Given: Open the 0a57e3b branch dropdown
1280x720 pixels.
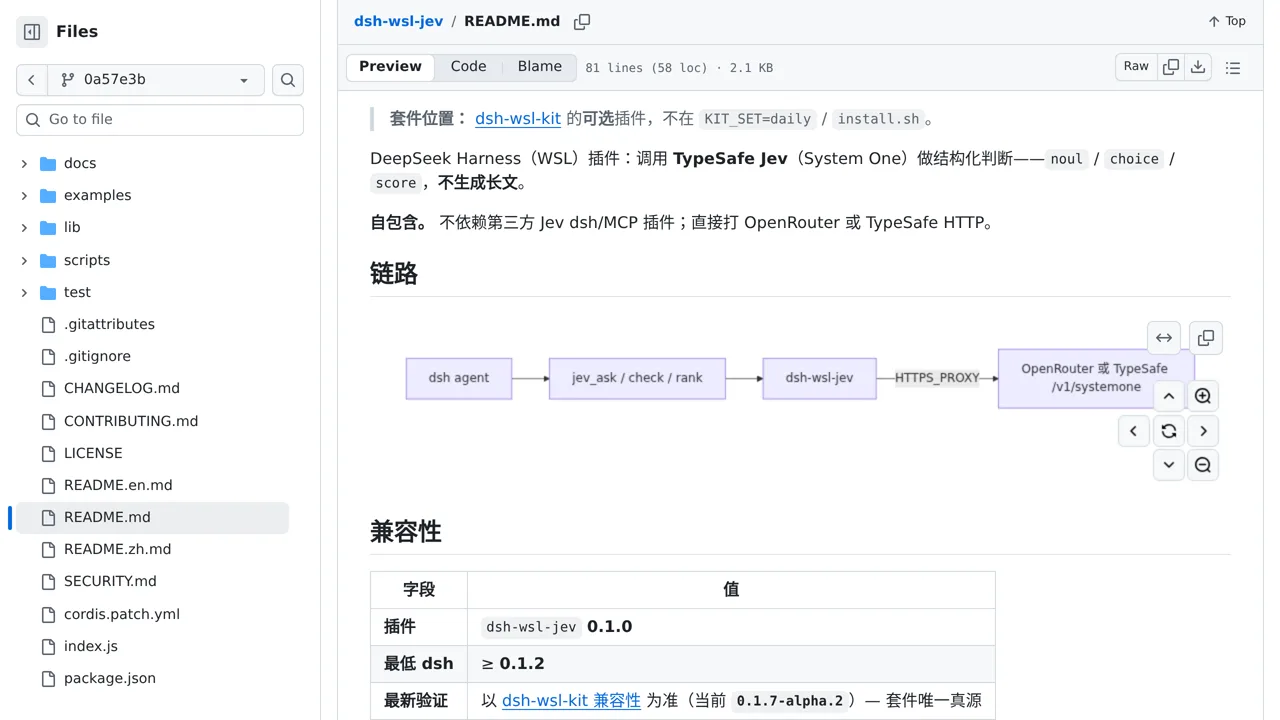Looking at the screenshot, I should (156, 80).
